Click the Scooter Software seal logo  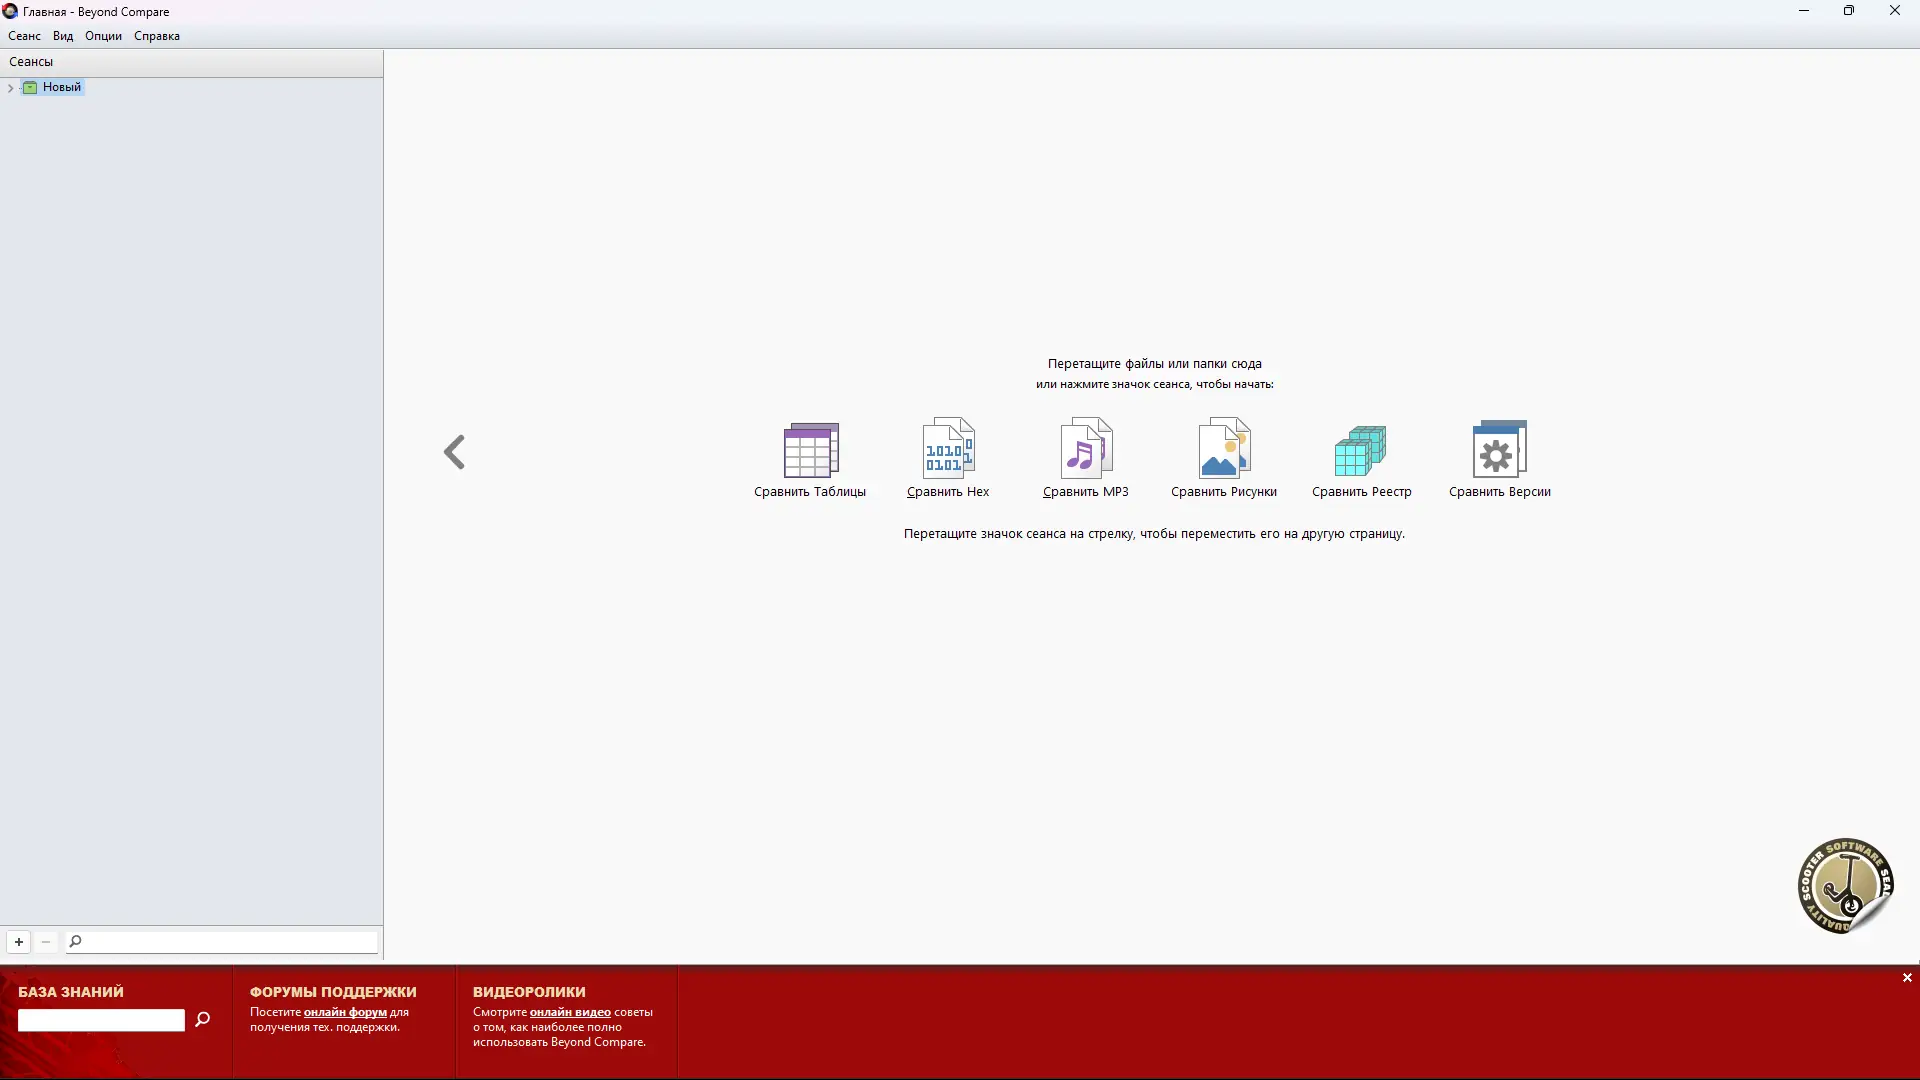[x=1845, y=886]
